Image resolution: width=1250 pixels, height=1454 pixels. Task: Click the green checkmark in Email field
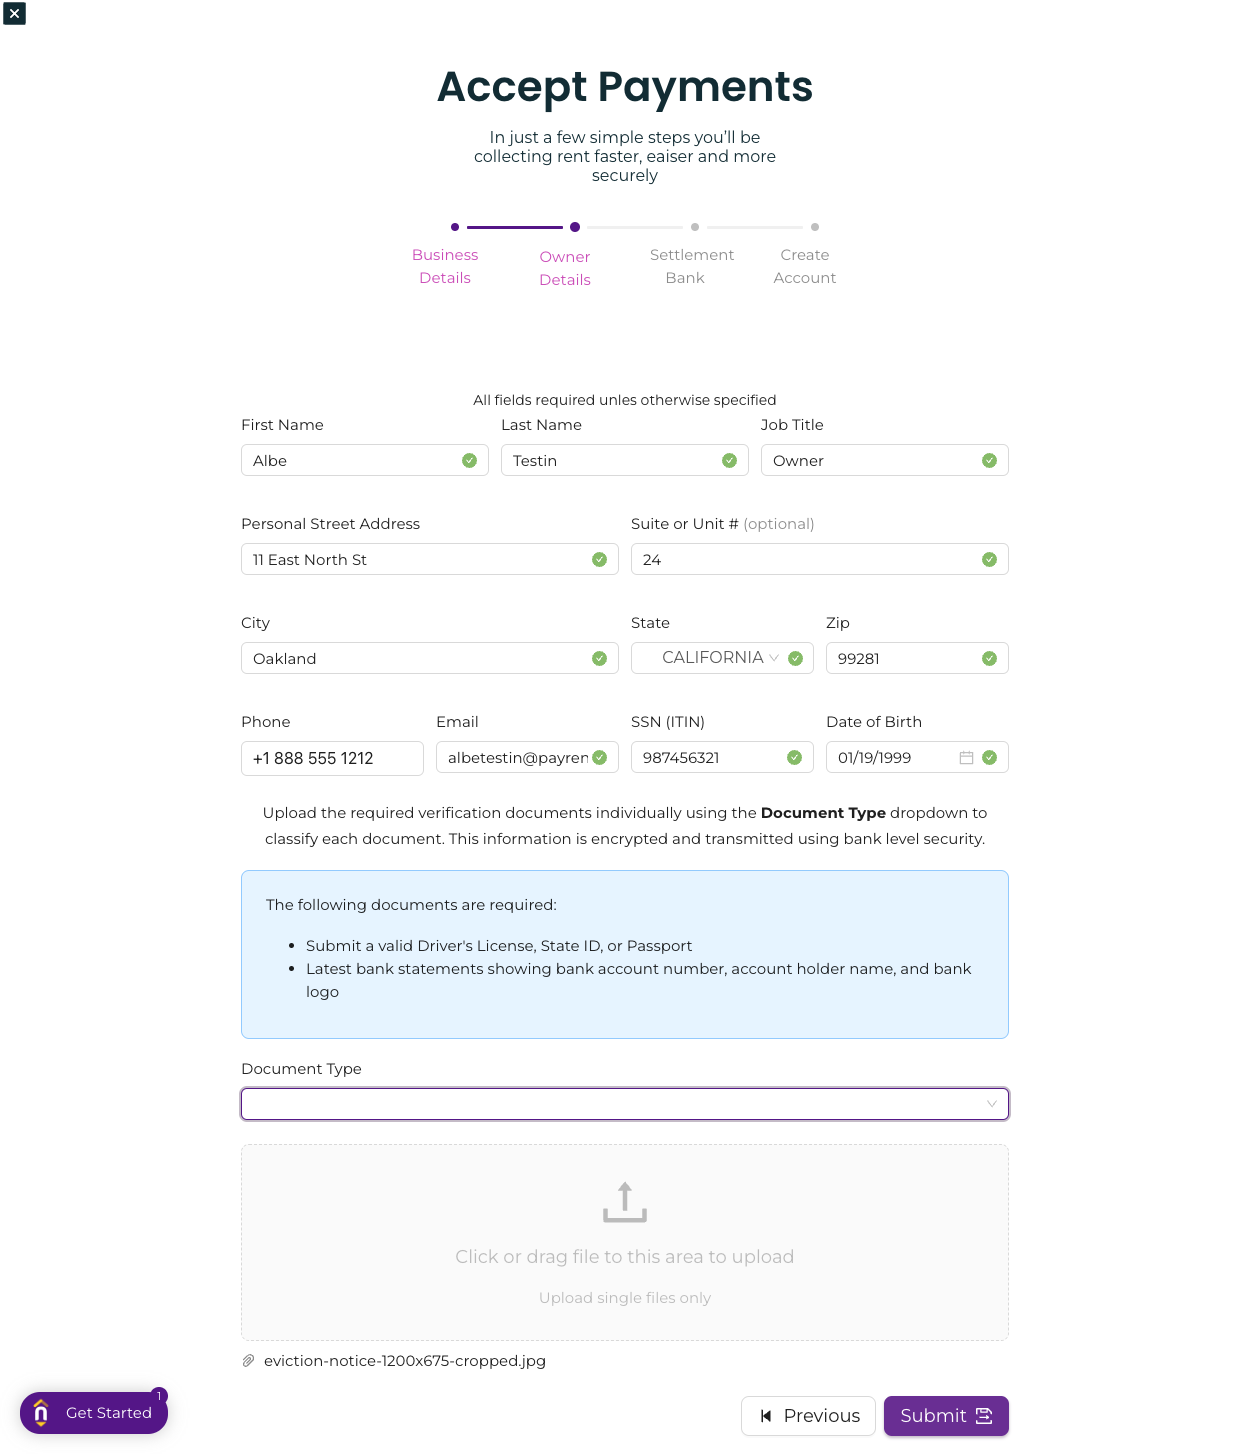pos(599,757)
